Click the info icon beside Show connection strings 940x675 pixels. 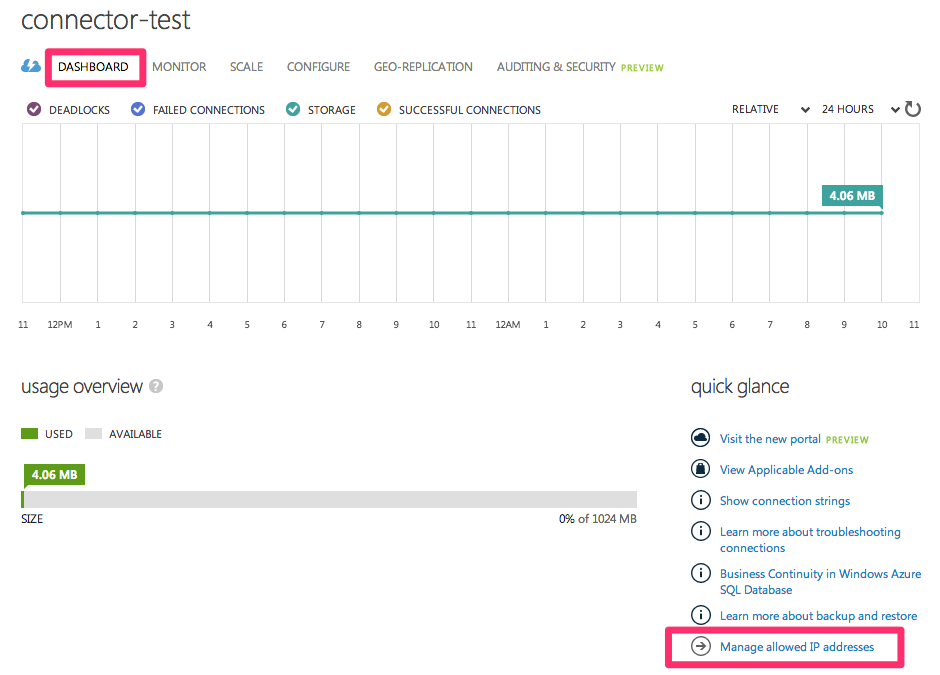pos(701,500)
